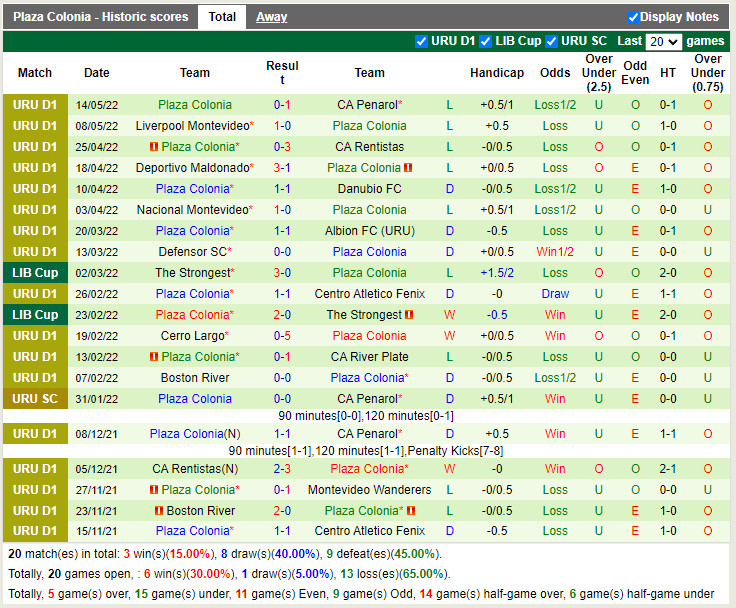Click red card icon in Montevideo Wanderers match row

(x=154, y=490)
